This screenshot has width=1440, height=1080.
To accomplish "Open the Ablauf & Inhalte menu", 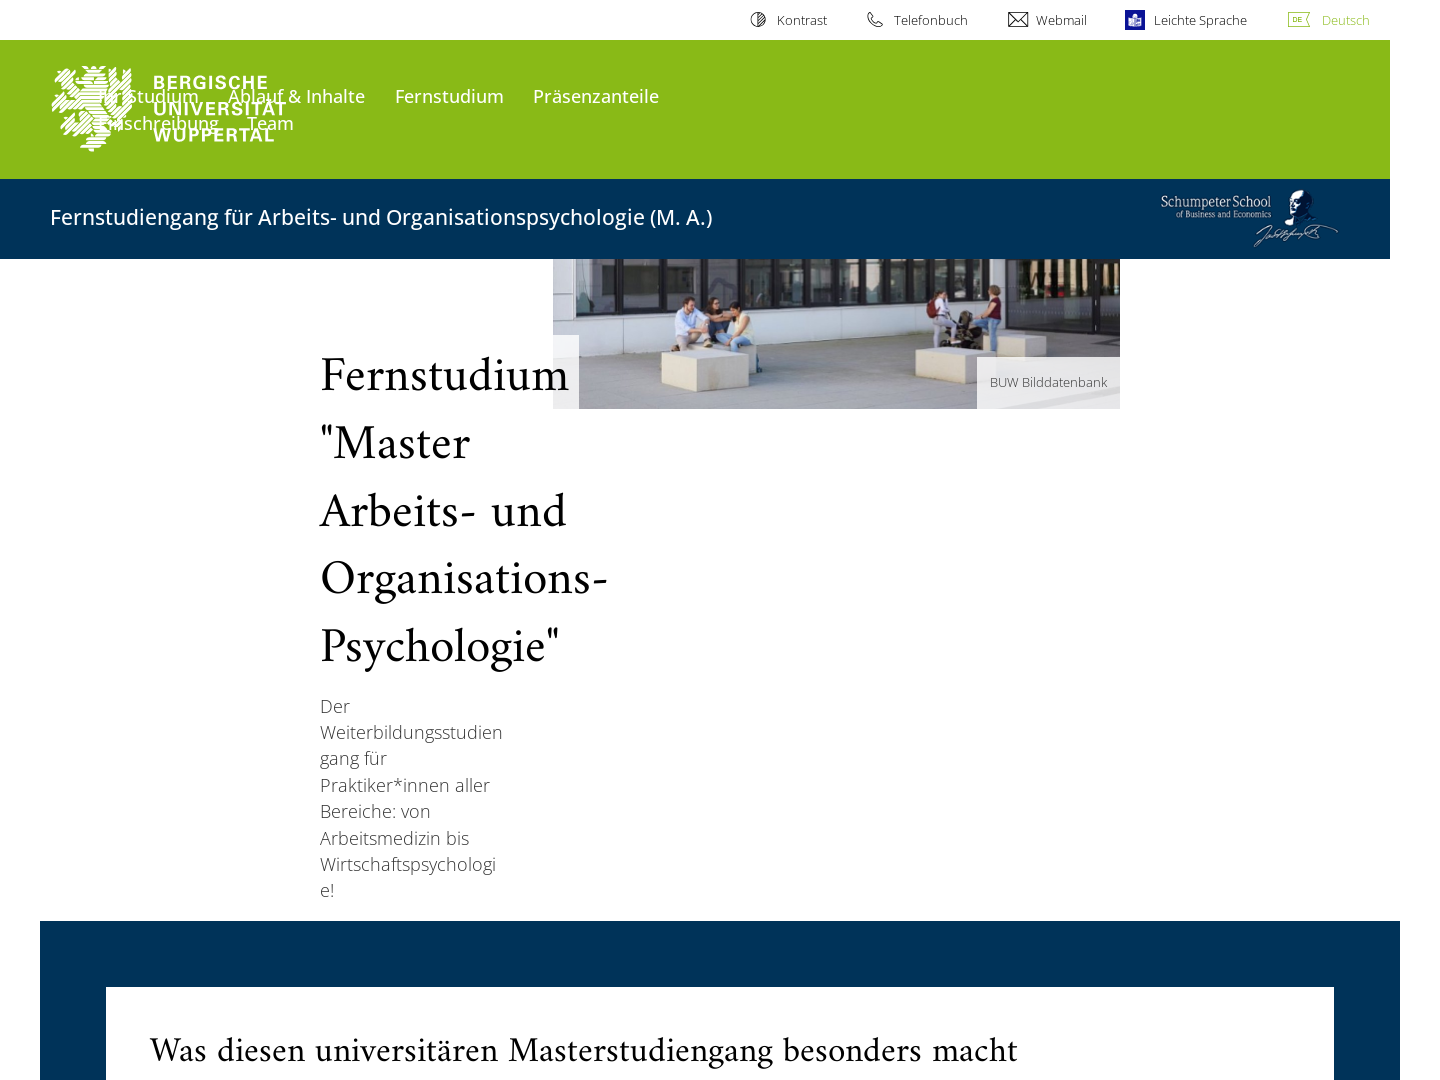I will tap(296, 97).
